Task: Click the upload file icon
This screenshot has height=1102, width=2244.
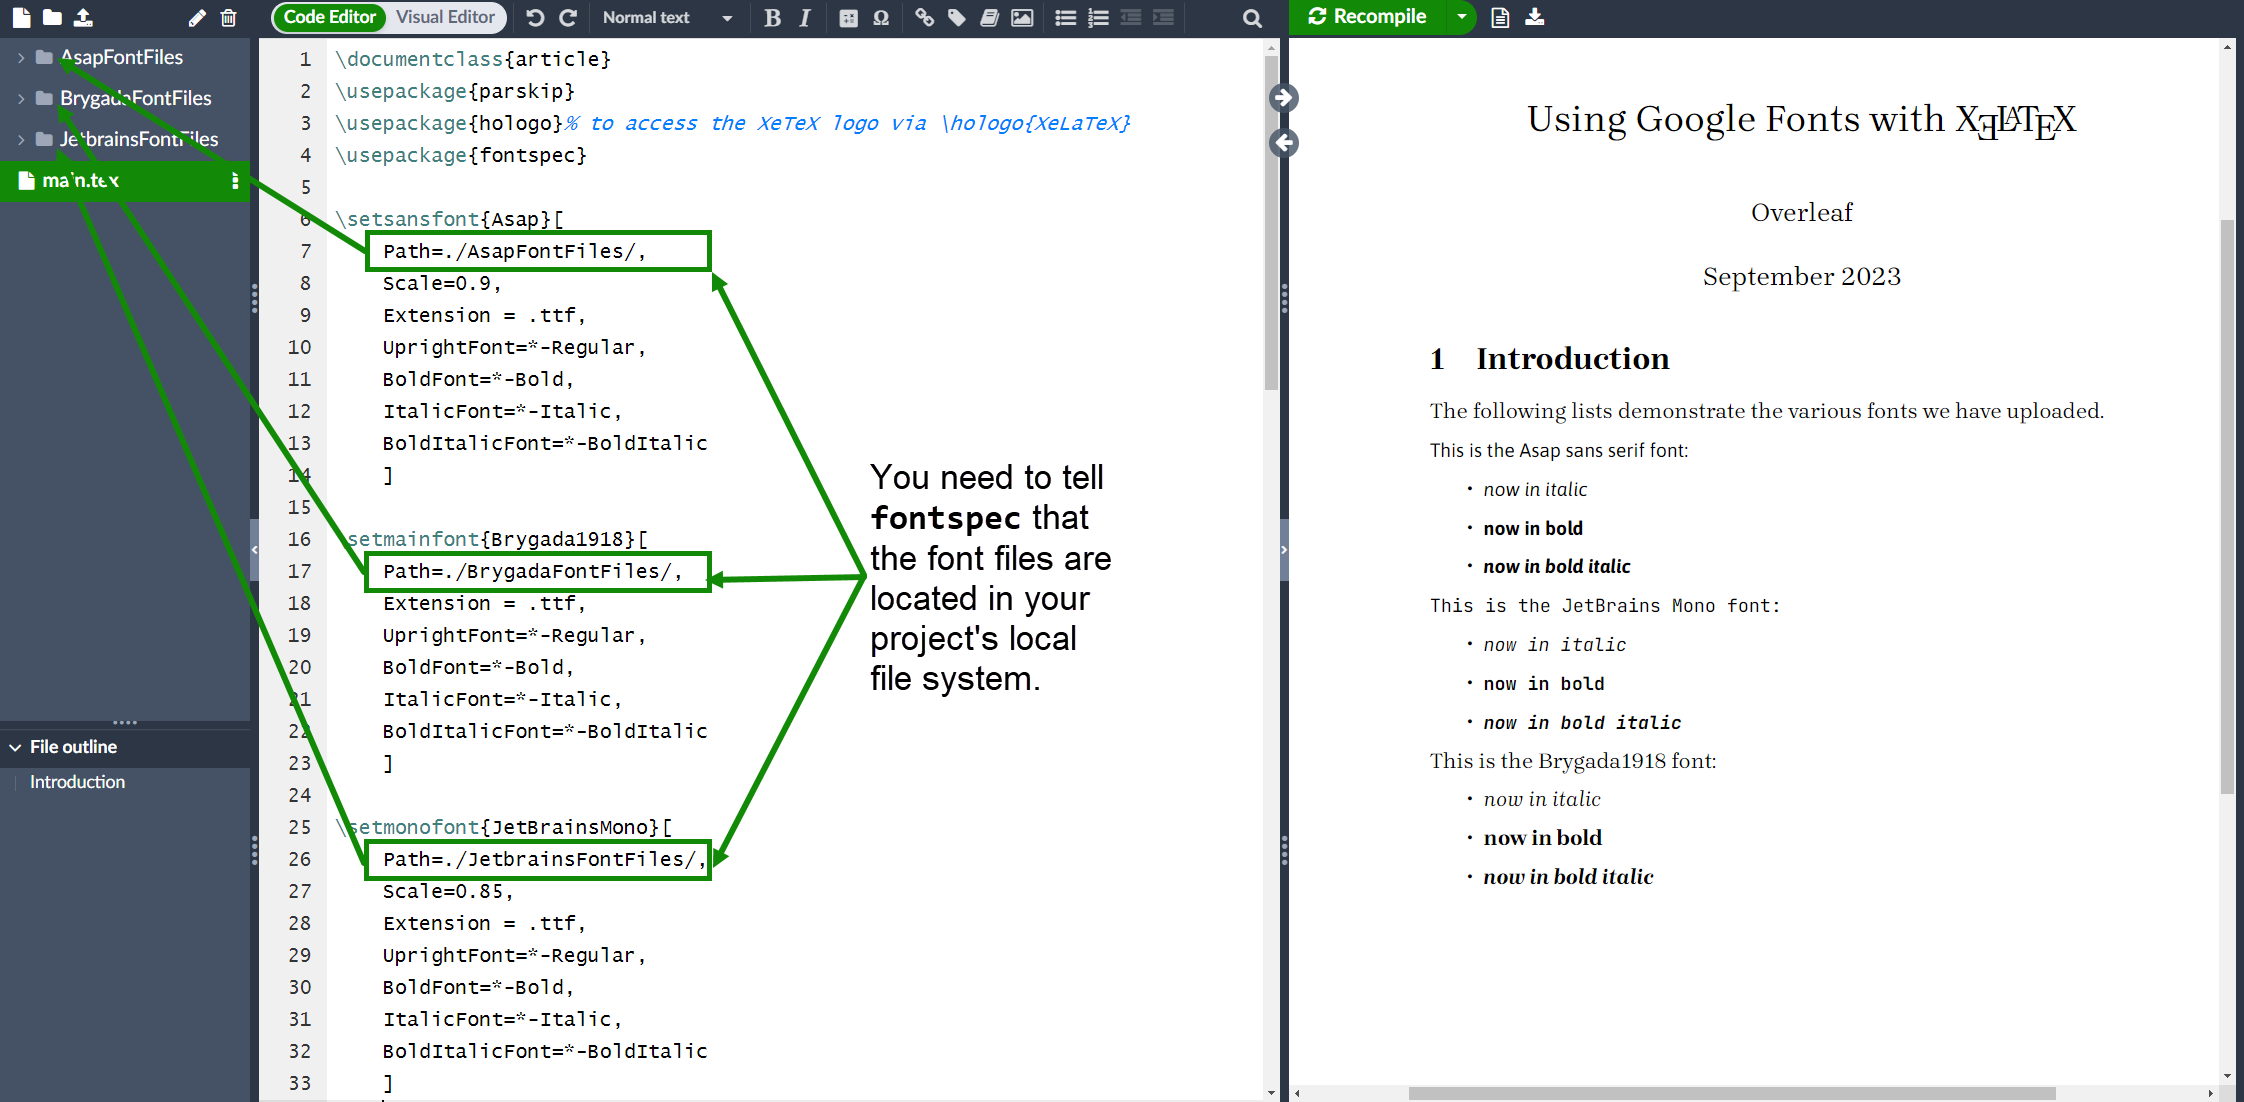Action: pos(83,17)
